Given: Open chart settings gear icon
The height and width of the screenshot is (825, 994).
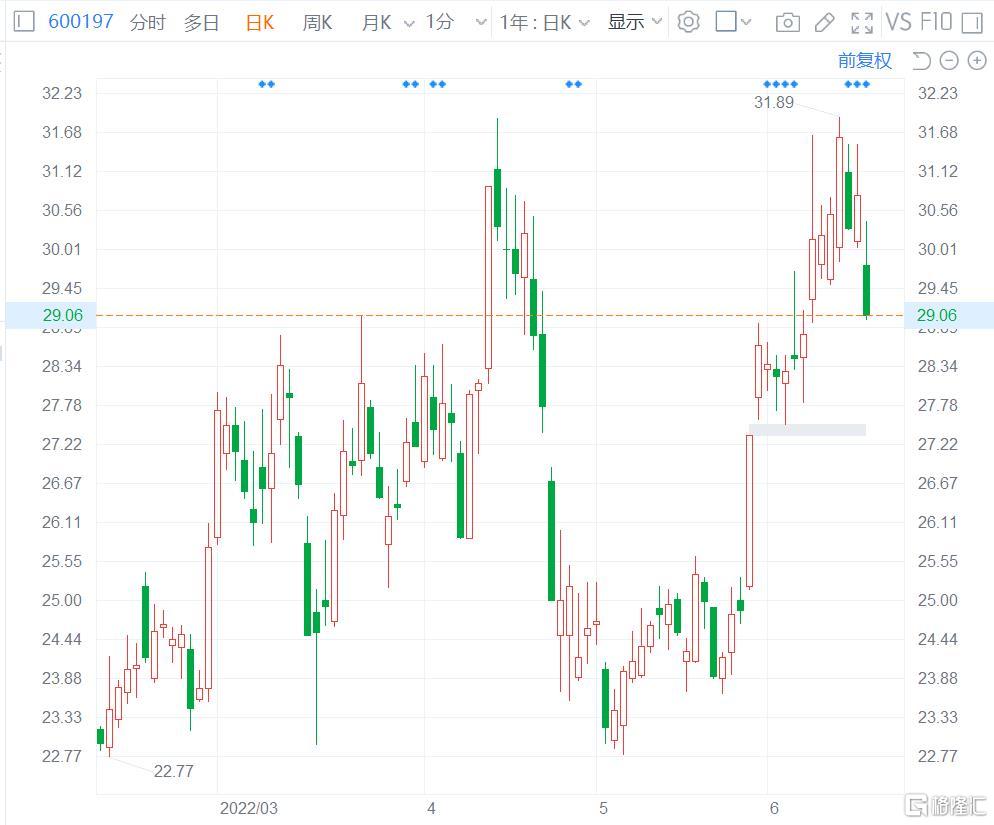Looking at the screenshot, I should tap(688, 22).
